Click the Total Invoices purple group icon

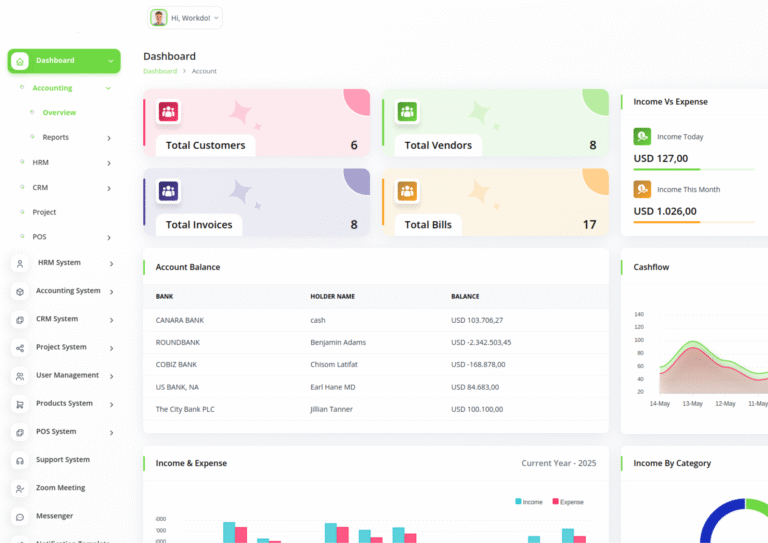[168, 191]
